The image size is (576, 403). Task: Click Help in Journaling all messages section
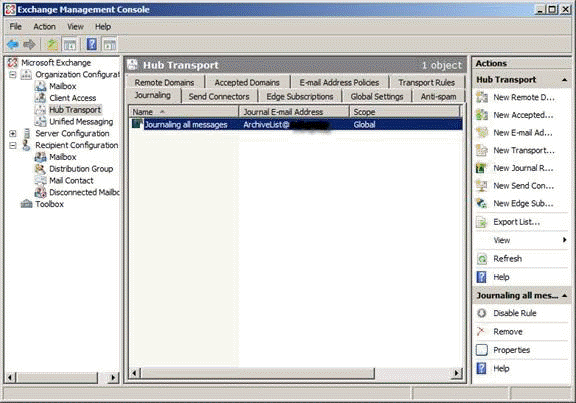(501, 368)
